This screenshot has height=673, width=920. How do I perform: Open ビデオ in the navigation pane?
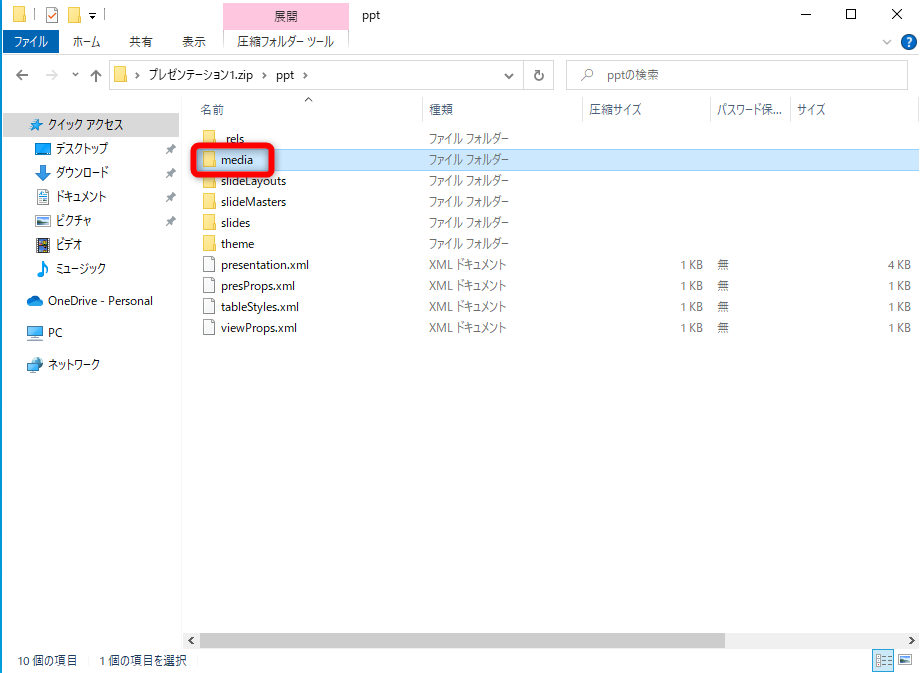coord(69,244)
